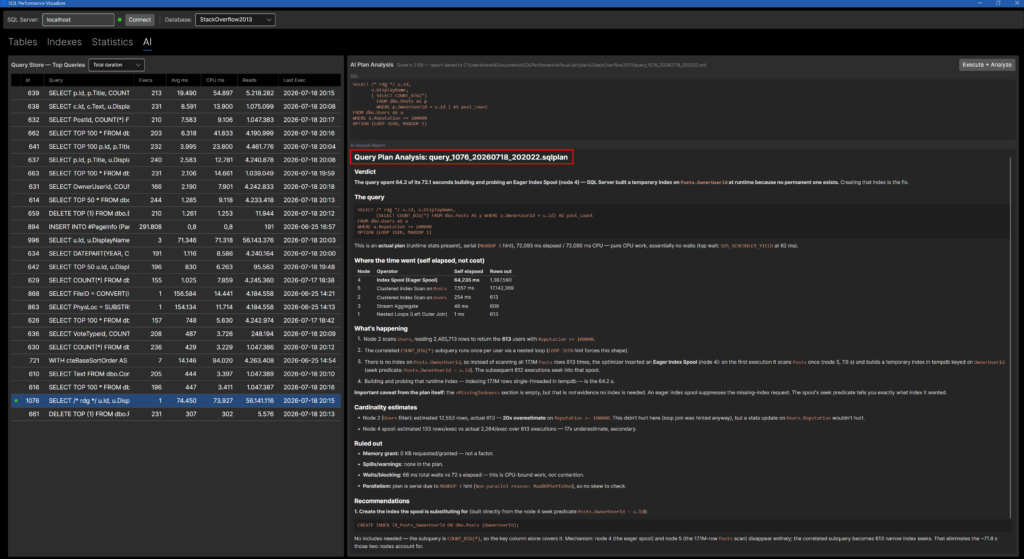Select query row with Id 663
This screenshot has width=1024, height=559.
[x=176, y=174]
